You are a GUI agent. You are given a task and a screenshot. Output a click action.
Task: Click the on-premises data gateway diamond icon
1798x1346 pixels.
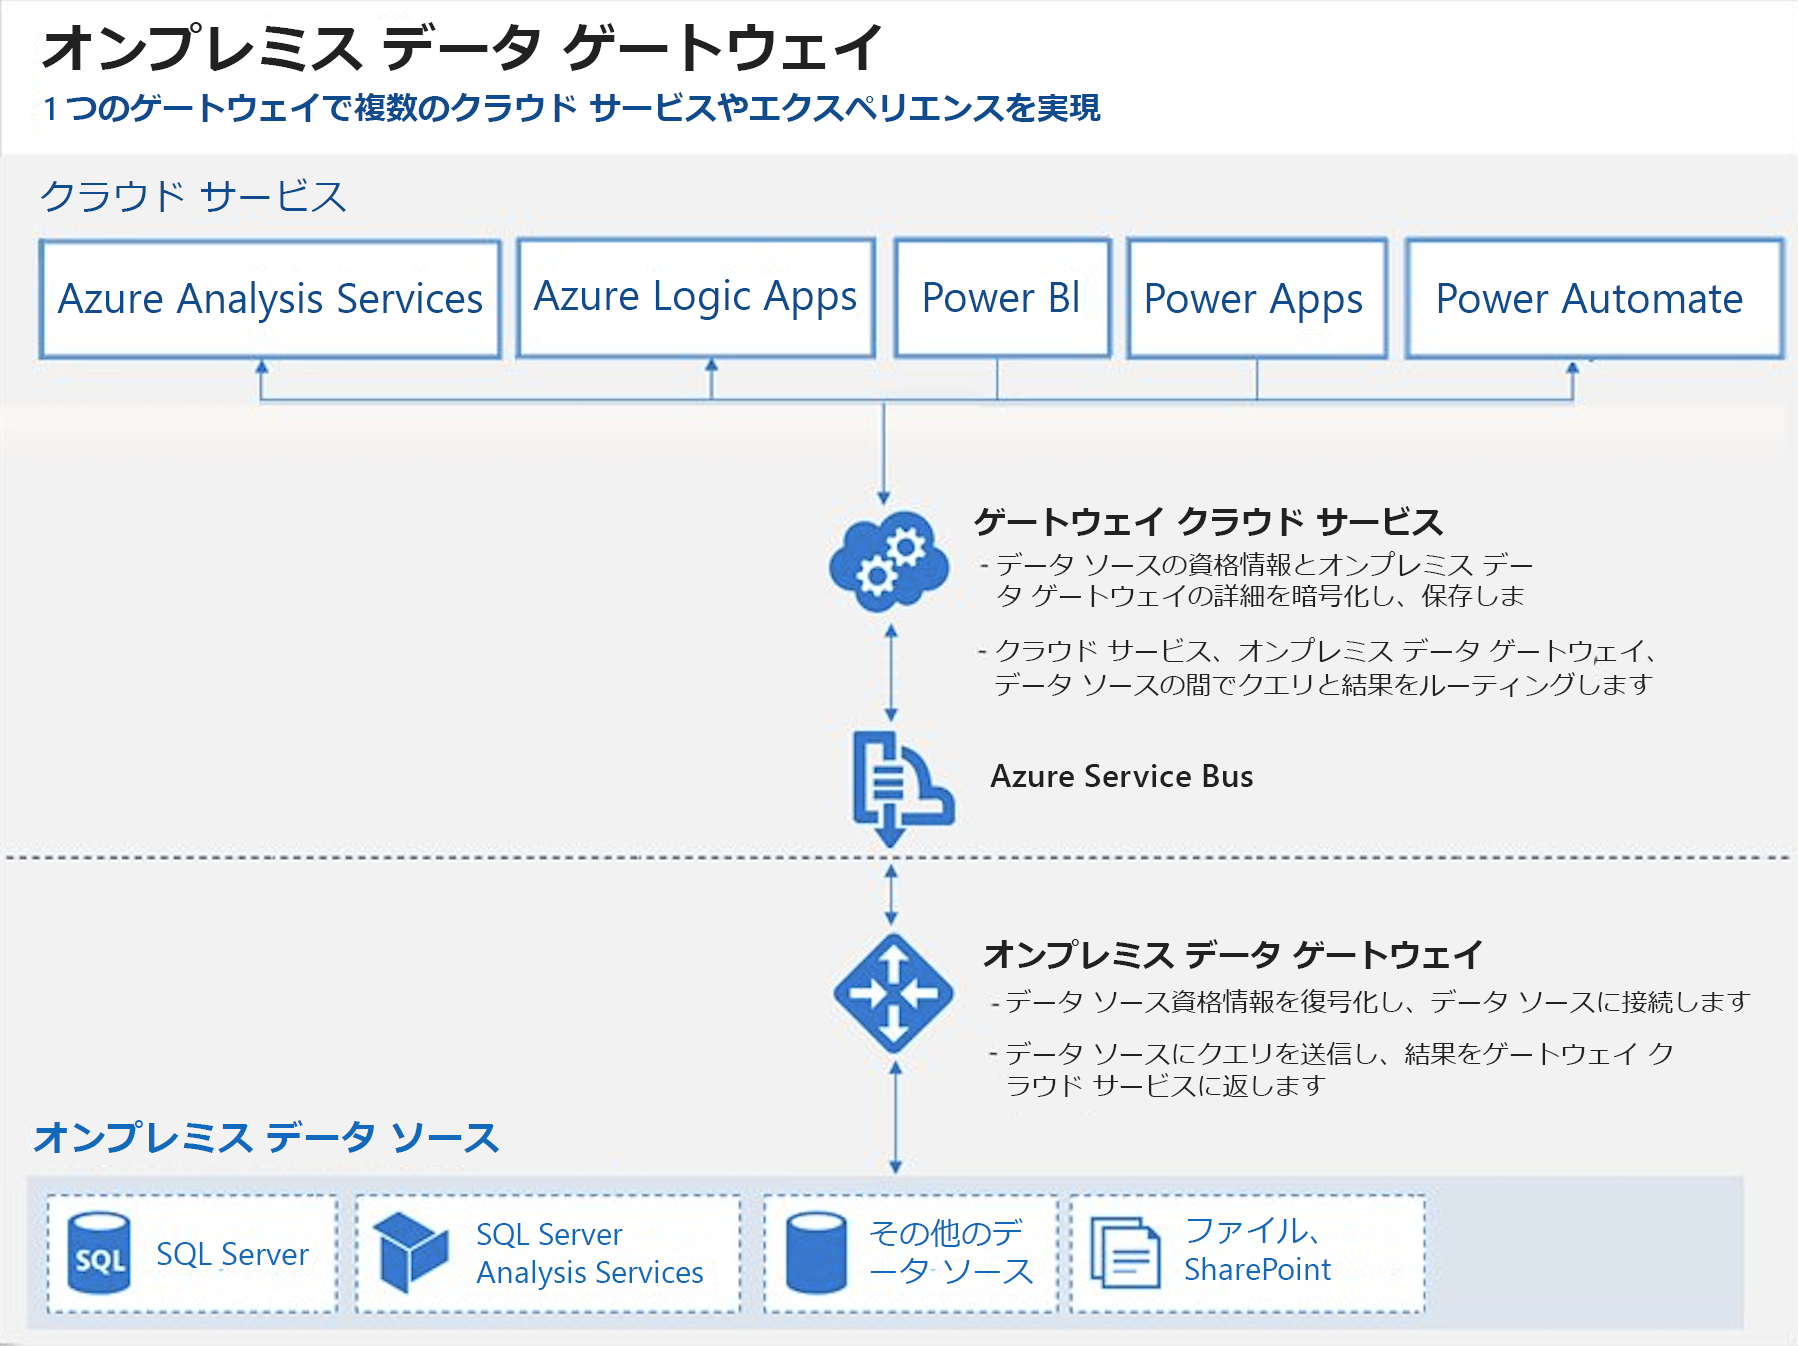click(x=893, y=993)
